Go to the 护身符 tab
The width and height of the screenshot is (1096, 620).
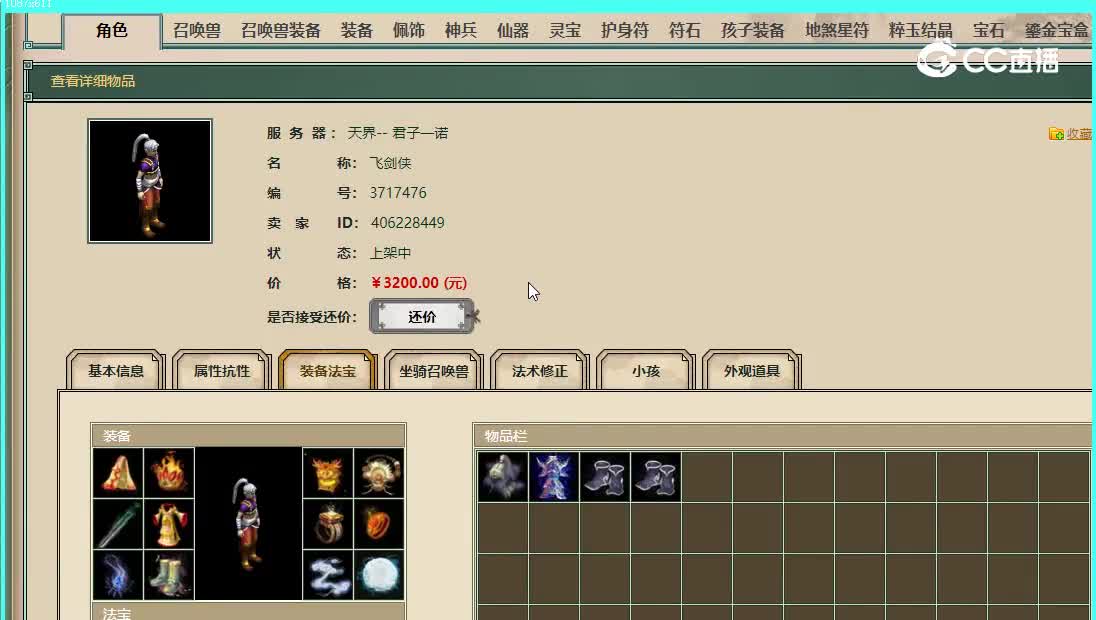pos(625,31)
